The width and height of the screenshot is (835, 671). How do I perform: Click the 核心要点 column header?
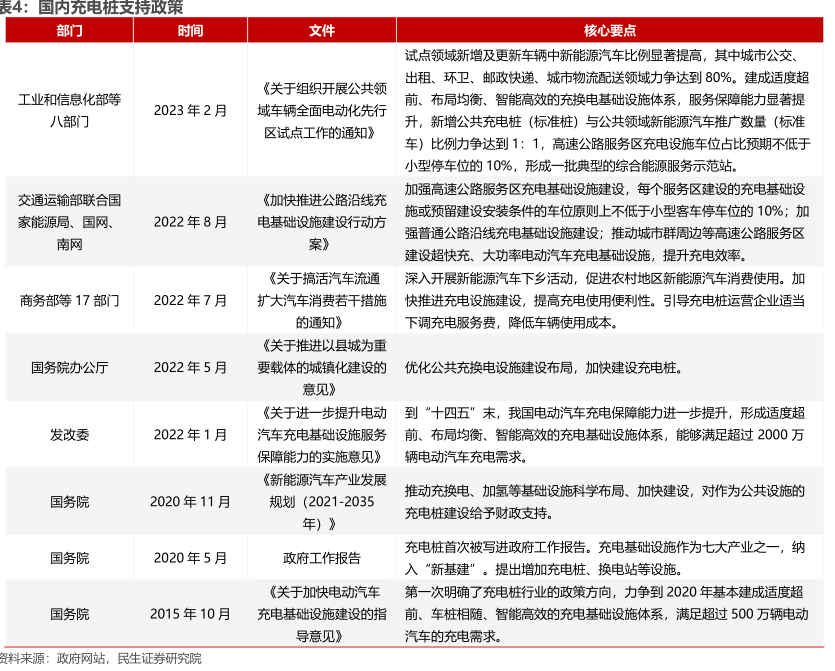tap(611, 31)
